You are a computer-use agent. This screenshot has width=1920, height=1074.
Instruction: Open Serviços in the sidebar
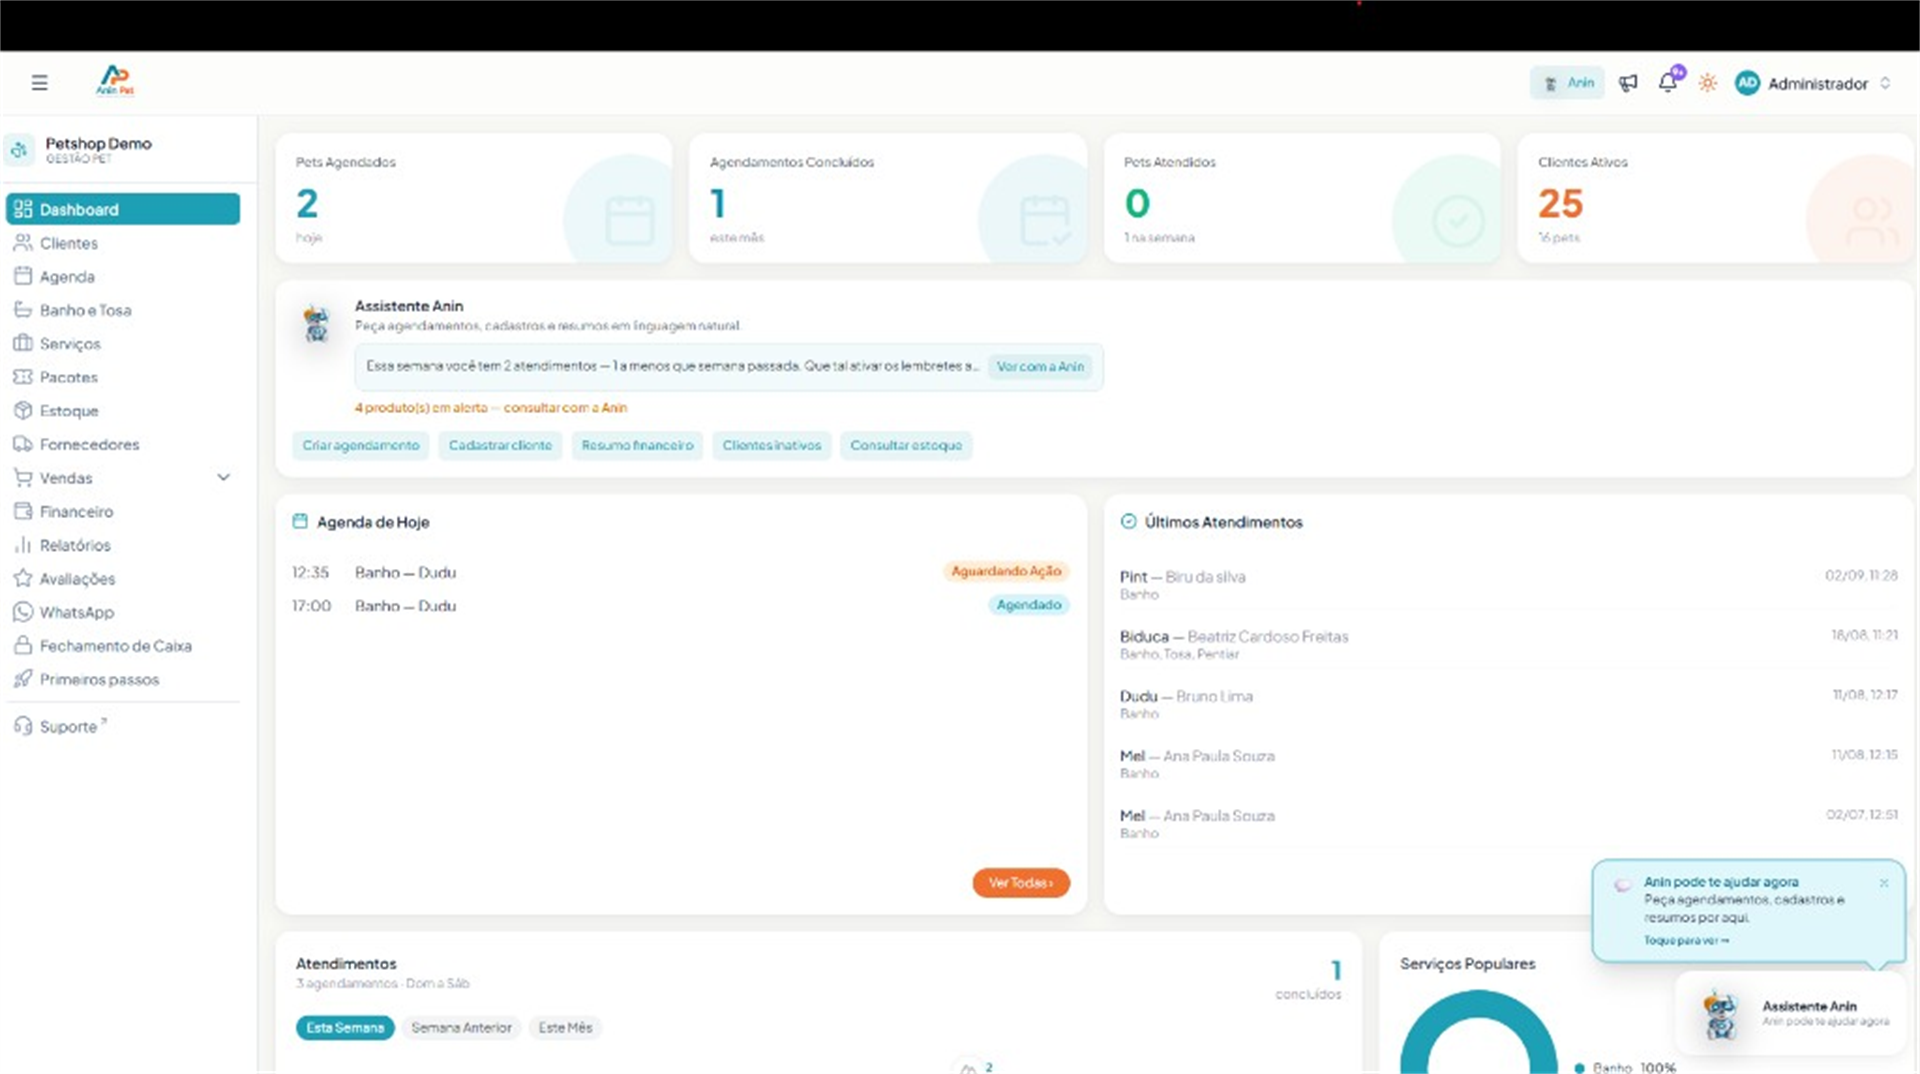point(123,344)
